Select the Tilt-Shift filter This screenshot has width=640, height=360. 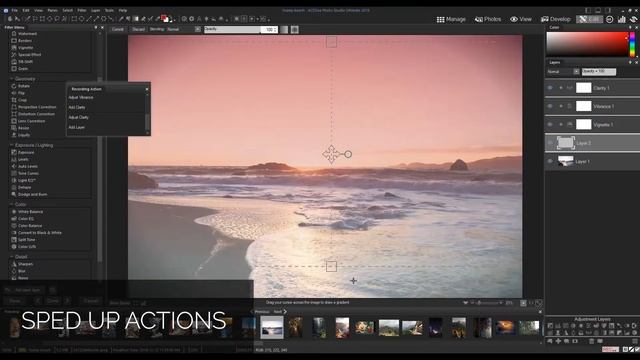point(22,61)
